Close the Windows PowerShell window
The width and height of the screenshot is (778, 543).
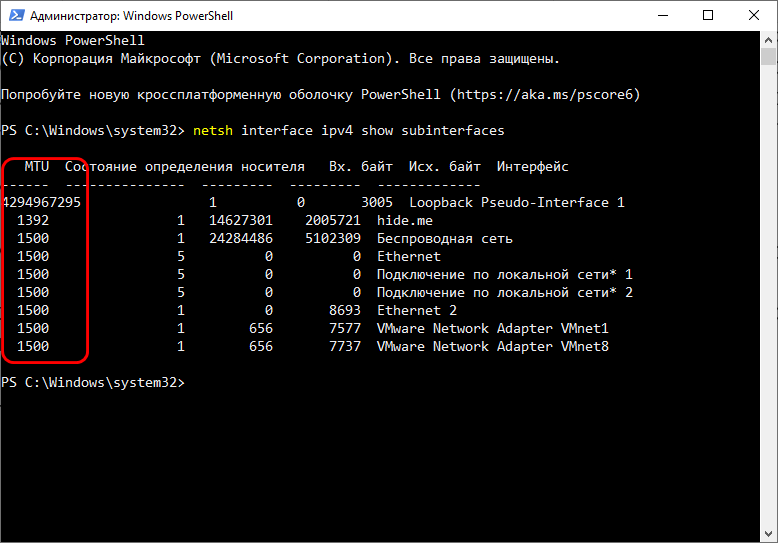click(753, 16)
